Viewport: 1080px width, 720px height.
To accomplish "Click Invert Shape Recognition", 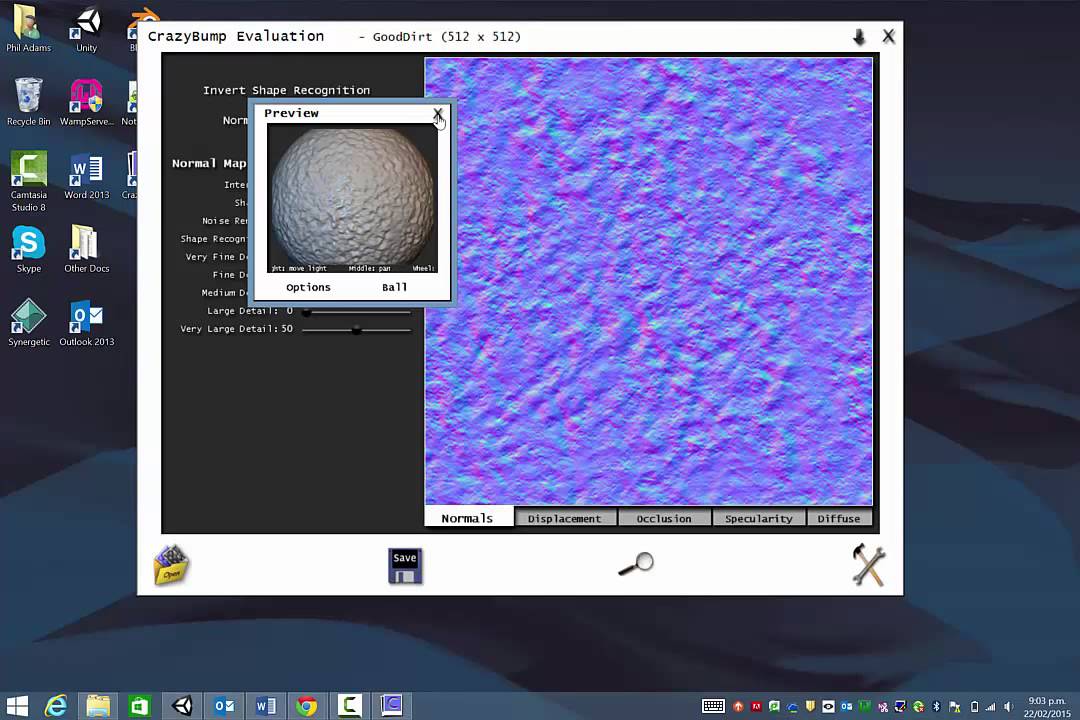I will coord(287,90).
